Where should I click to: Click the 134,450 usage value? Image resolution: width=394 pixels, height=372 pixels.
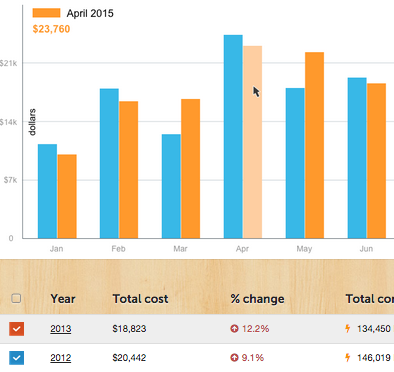pyautogui.click(x=374, y=329)
